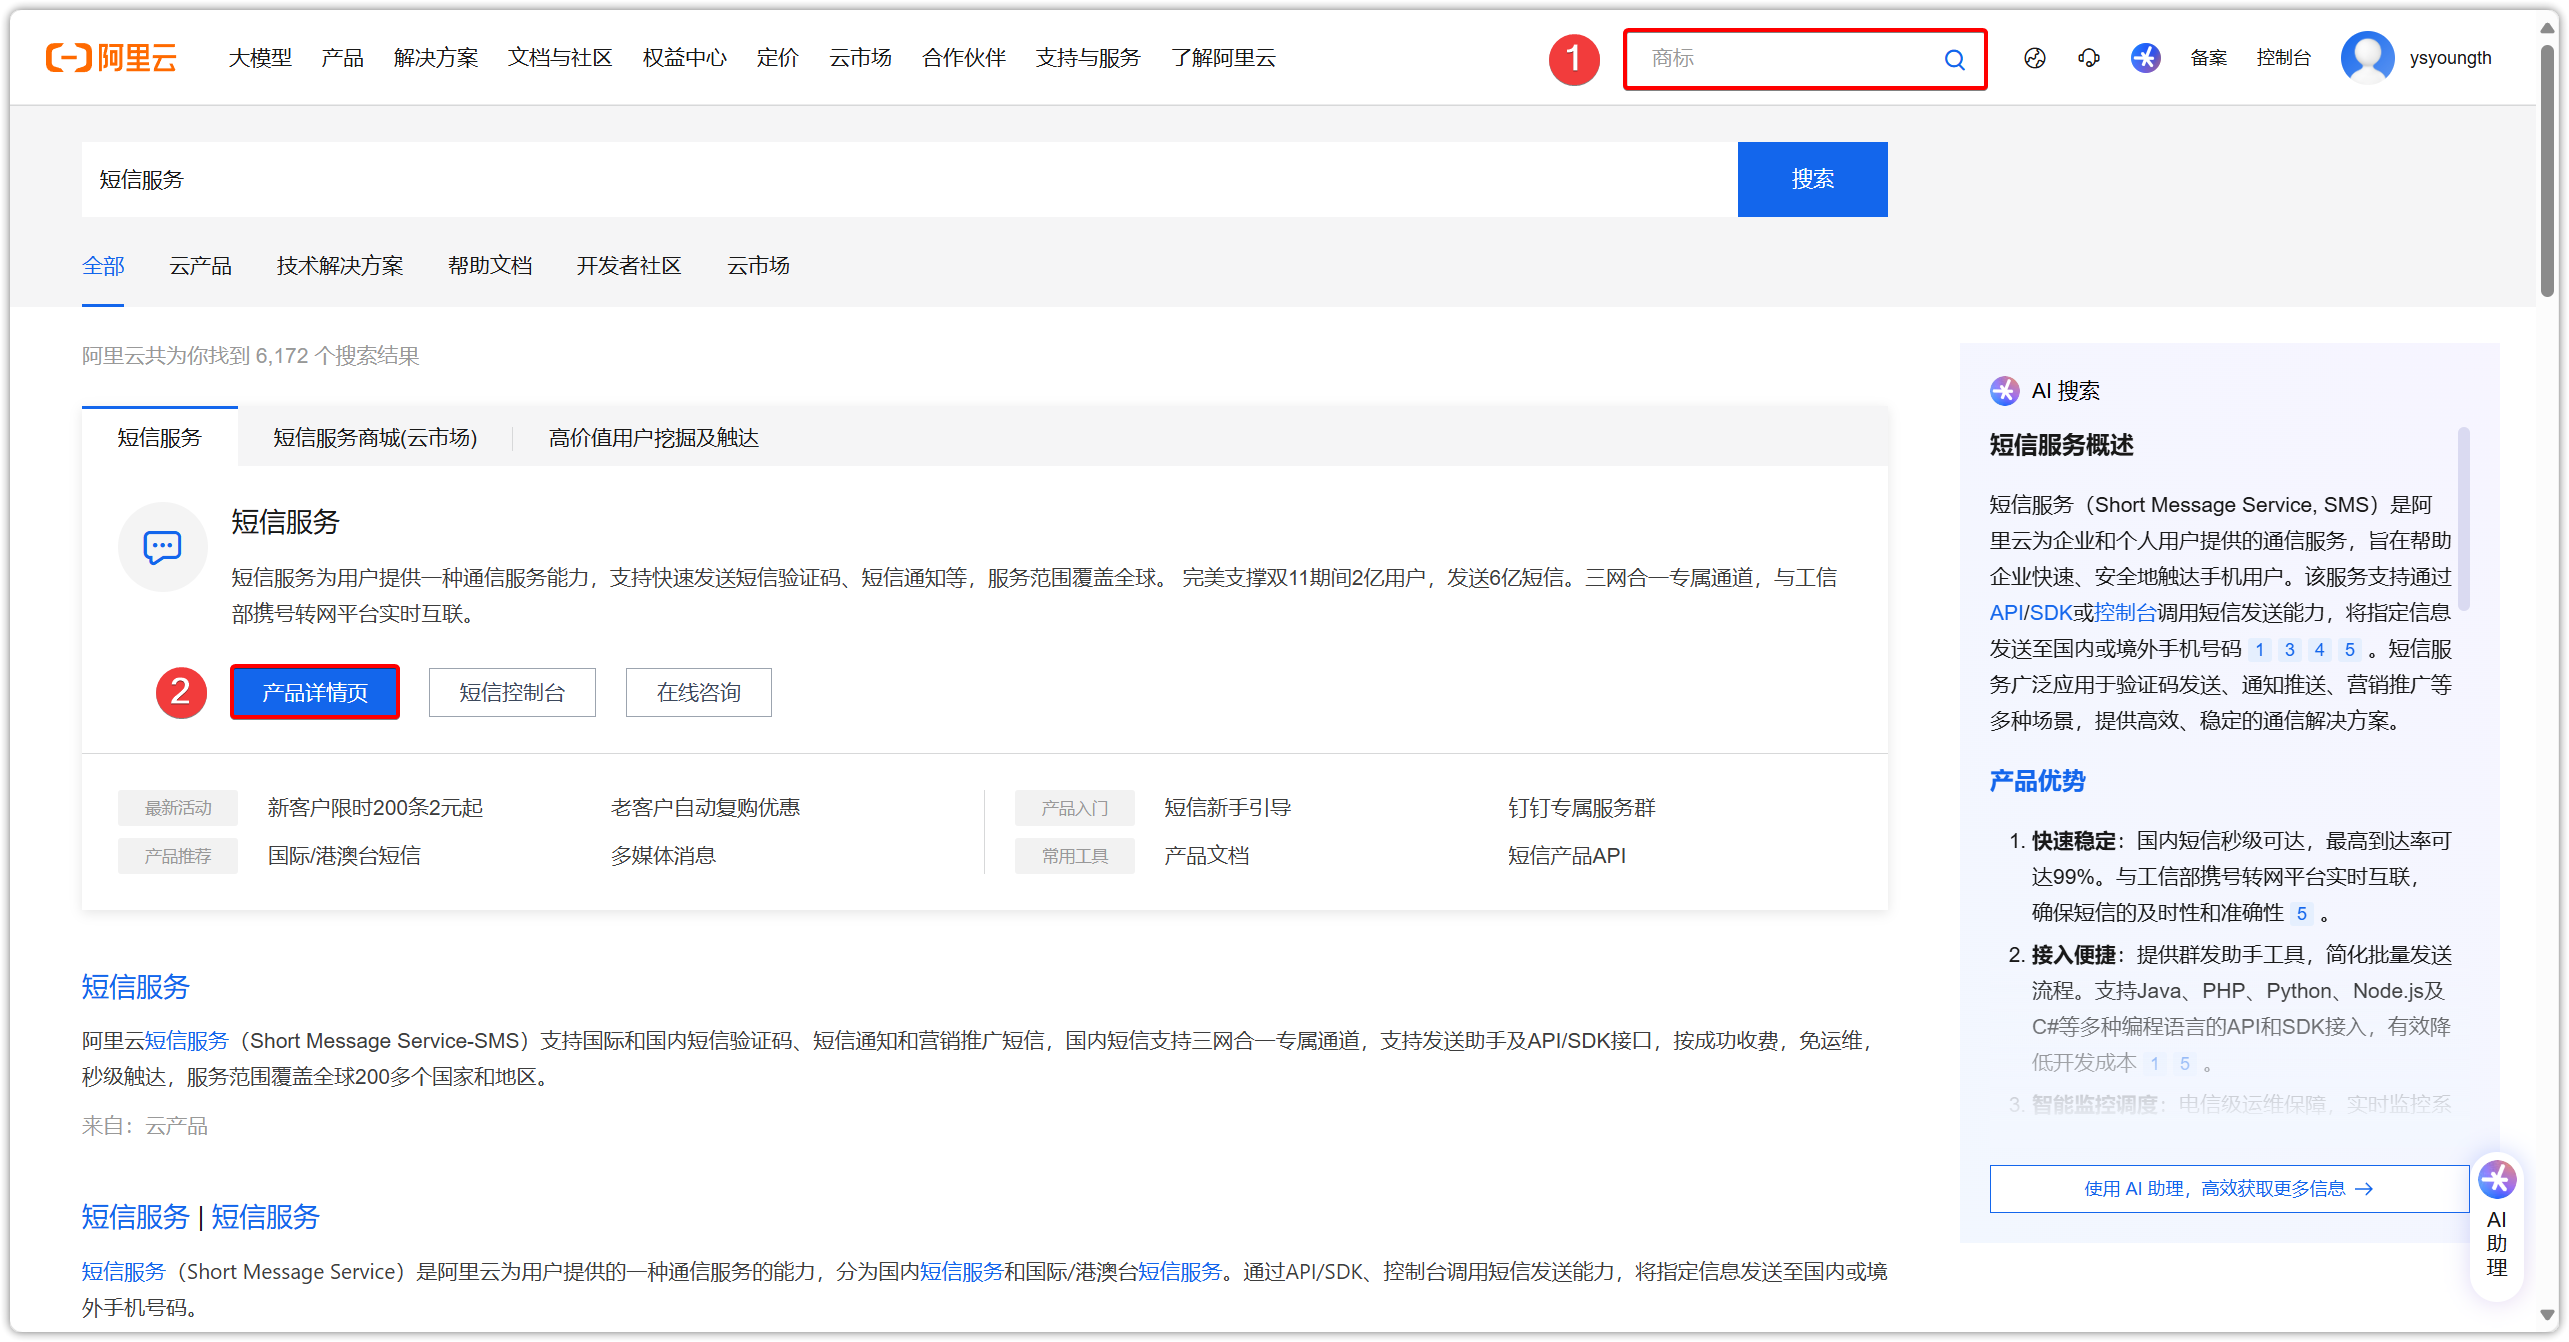Open 钉钉专属服务群 link
This screenshot has width=2569, height=1342.
(1581, 808)
